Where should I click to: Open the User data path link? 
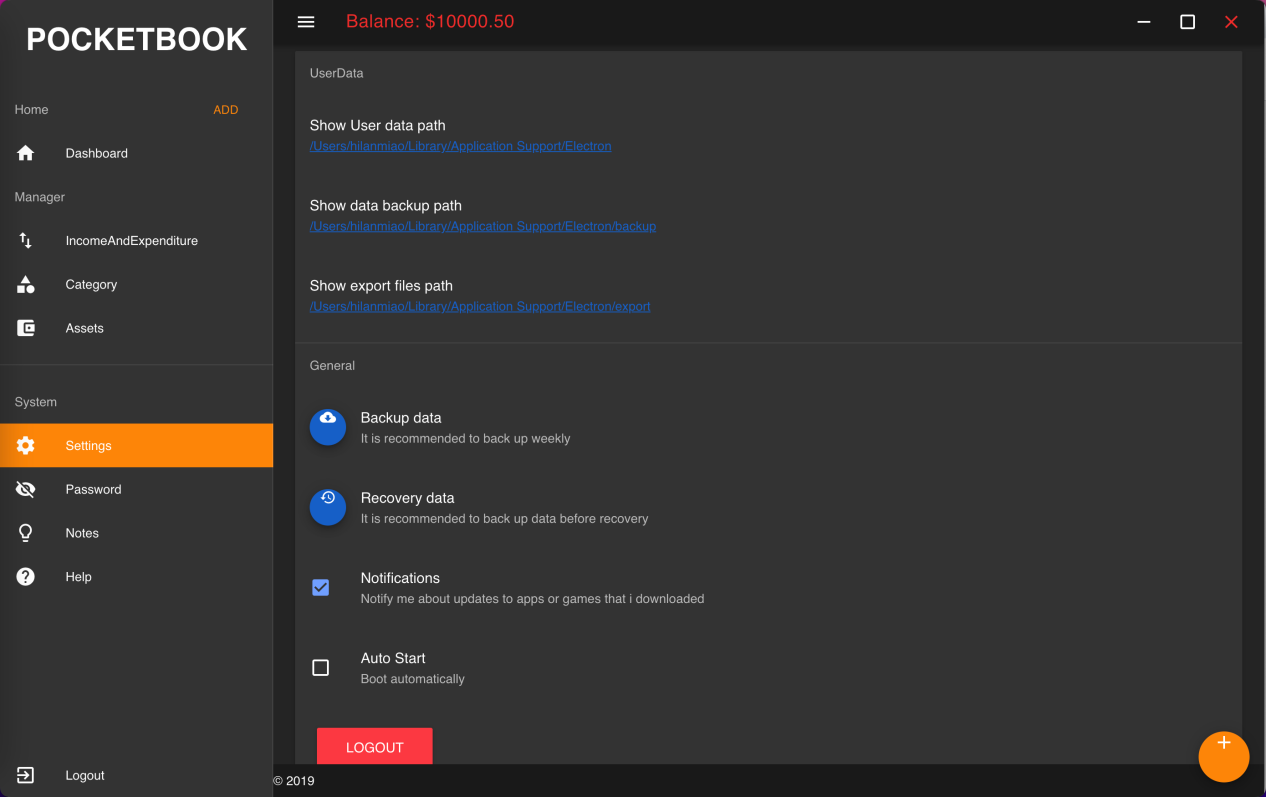coord(460,146)
